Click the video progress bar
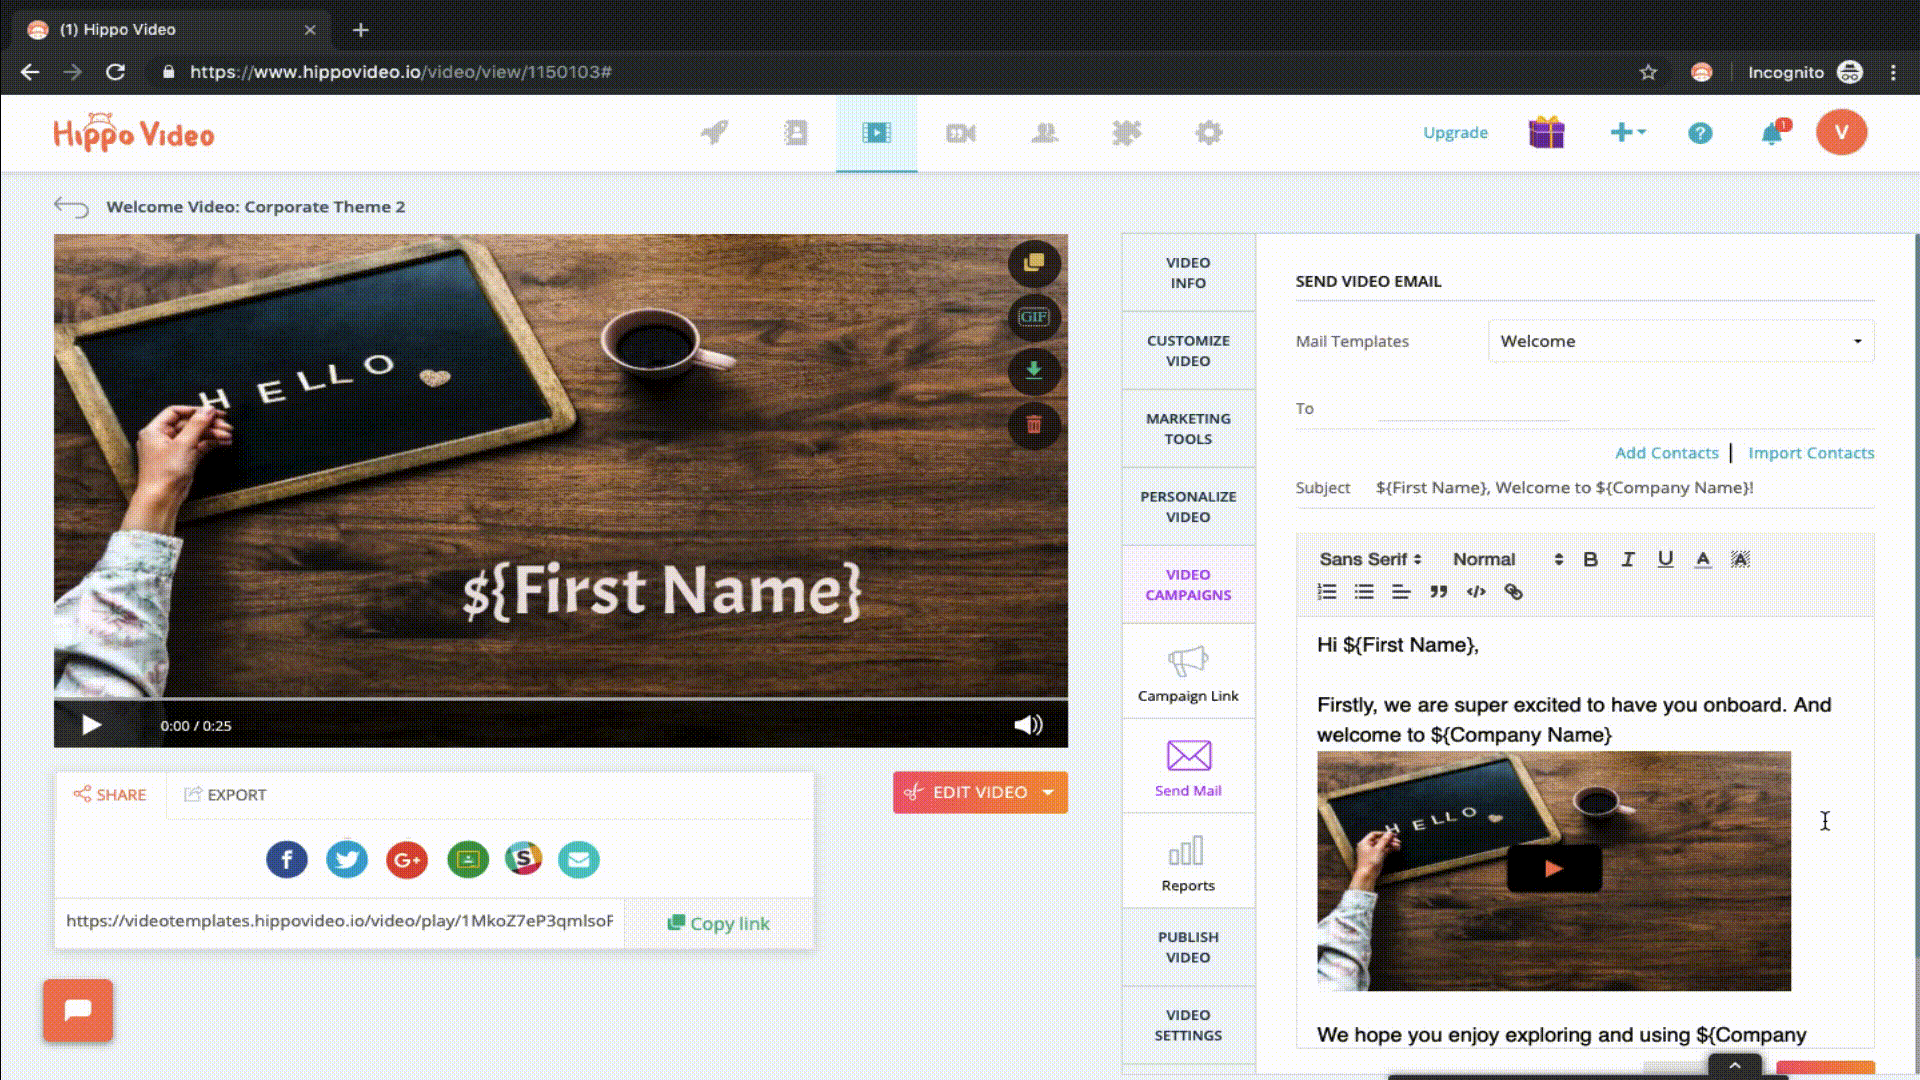 coord(561,698)
